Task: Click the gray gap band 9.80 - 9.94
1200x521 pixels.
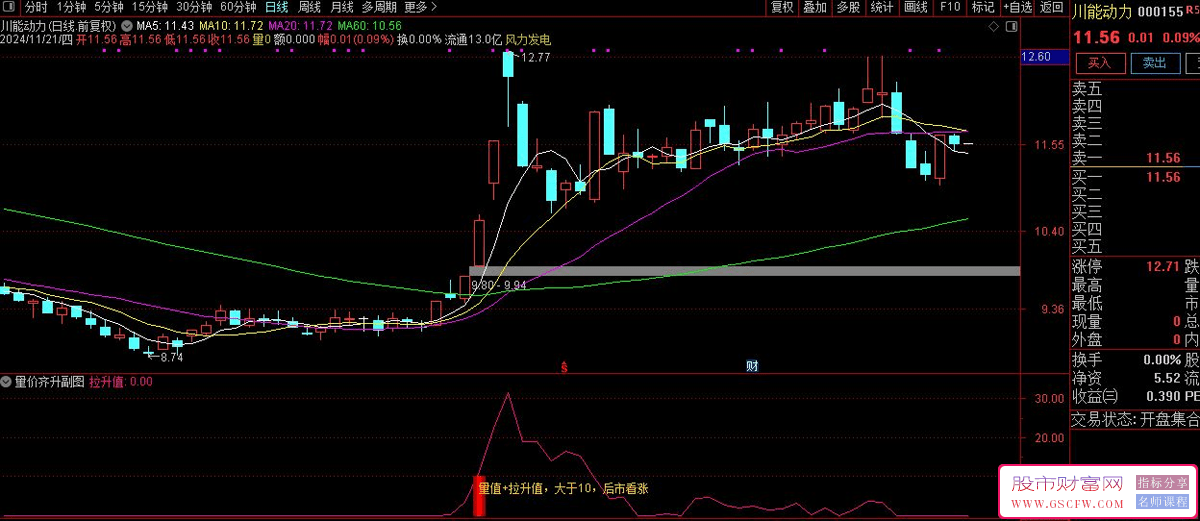Action: coord(744,271)
